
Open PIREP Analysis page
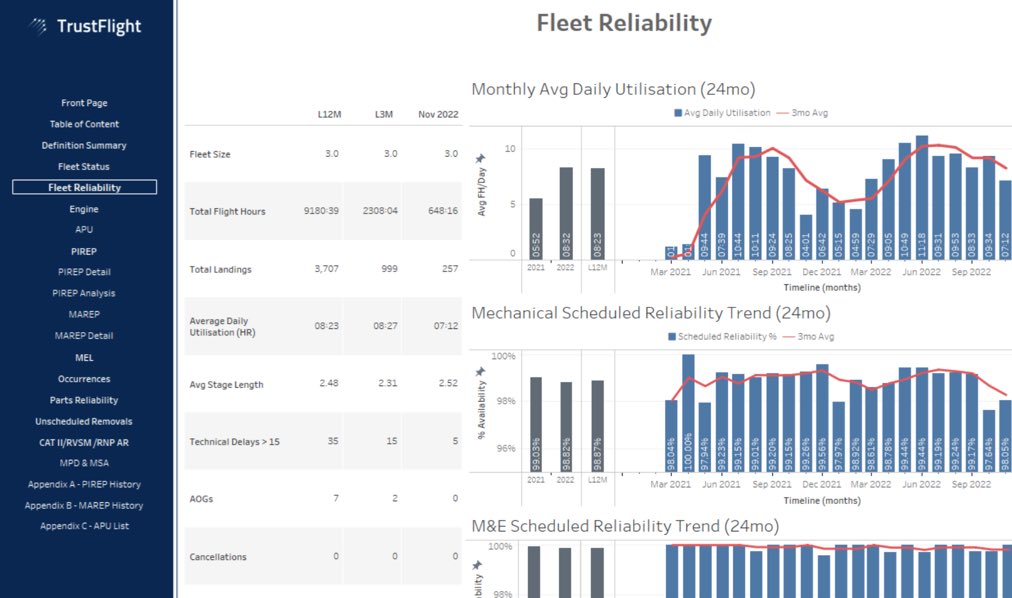(x=84, y=293)
